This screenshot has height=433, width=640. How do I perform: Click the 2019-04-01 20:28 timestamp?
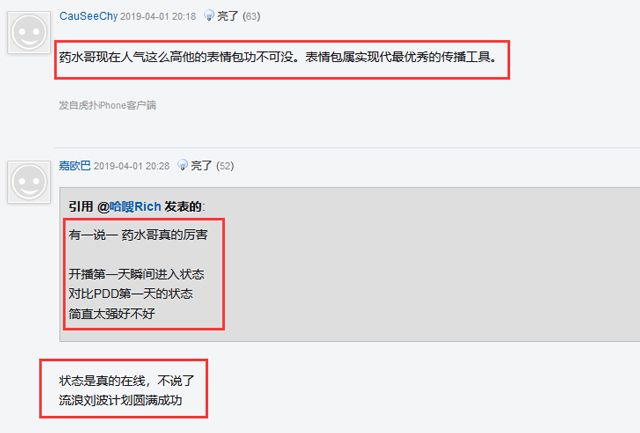tap(131, 166)
